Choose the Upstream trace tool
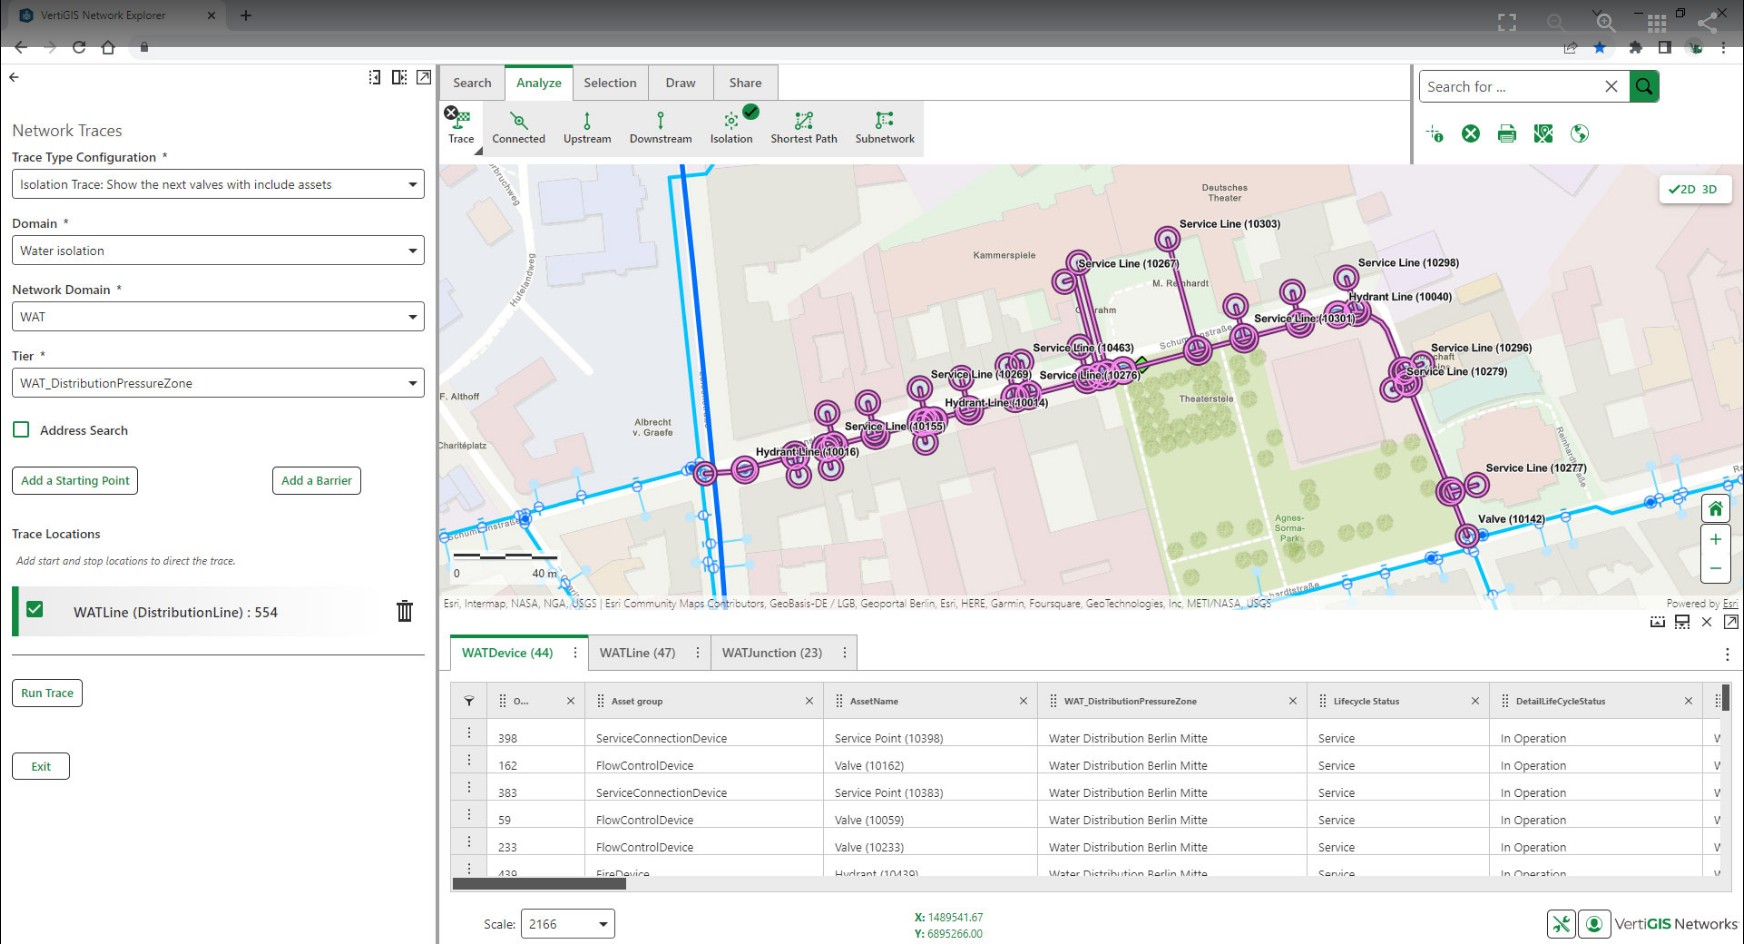The height and width of the screenshot is (944, 1744). [x=587, y=128]
